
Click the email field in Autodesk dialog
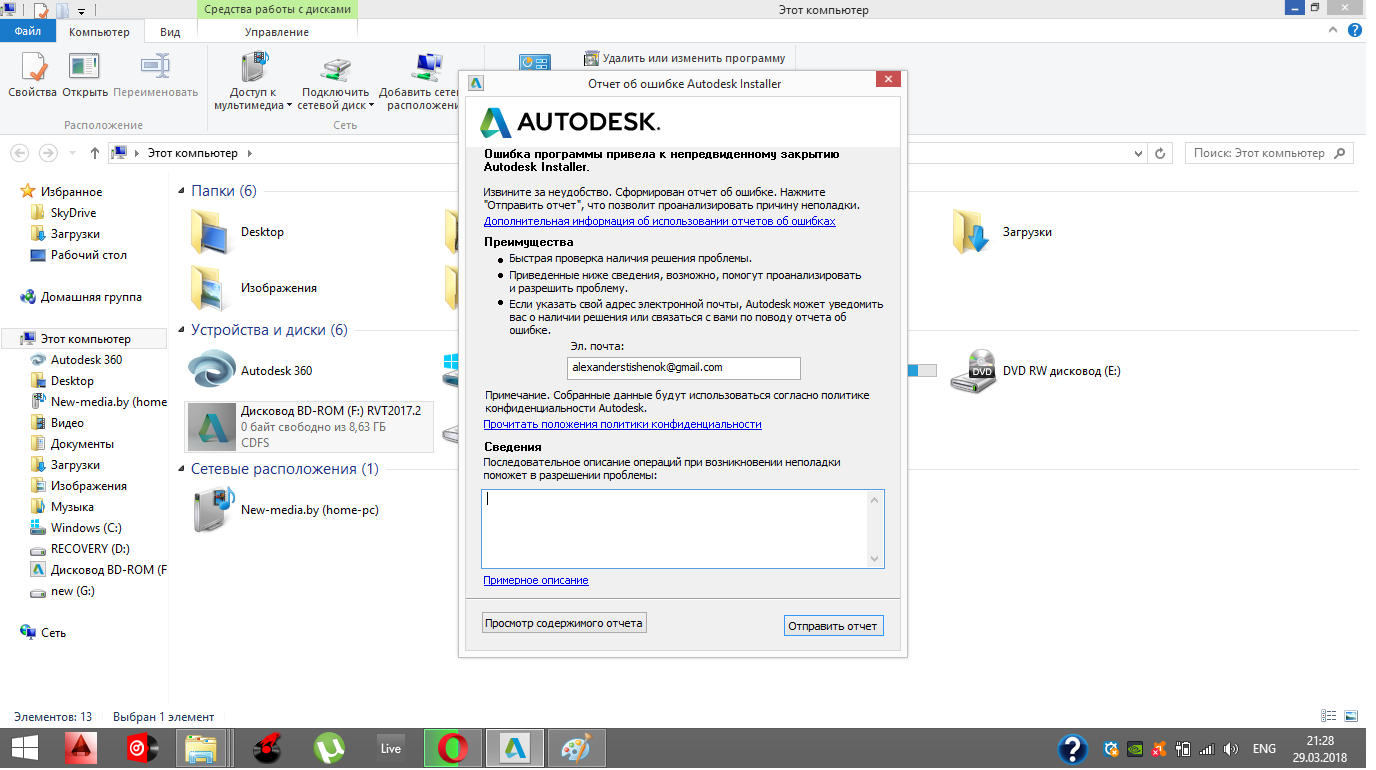683,368
